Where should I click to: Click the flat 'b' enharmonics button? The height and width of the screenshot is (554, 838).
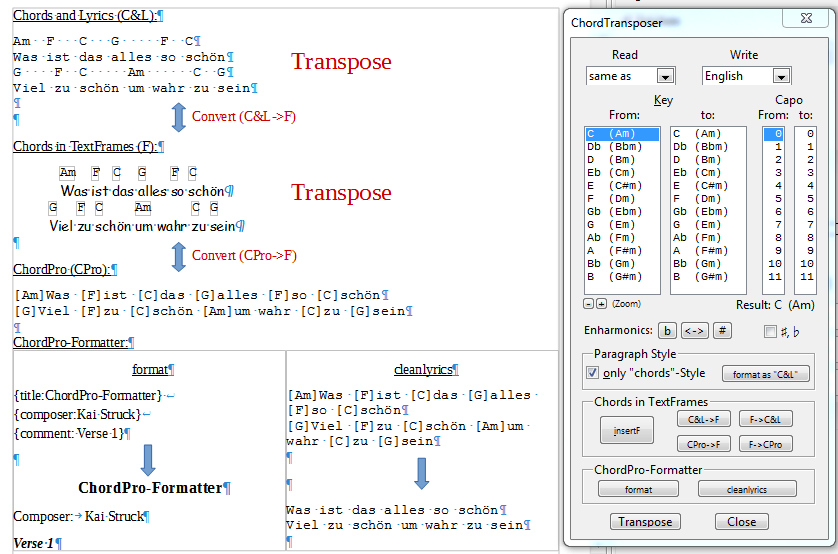[x=667, y=331]
